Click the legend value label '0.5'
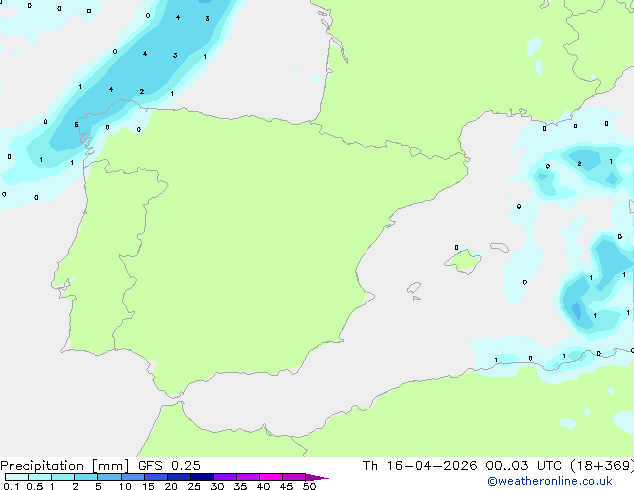The height and width of the screenshot is (490, 634). pos(35,486)
